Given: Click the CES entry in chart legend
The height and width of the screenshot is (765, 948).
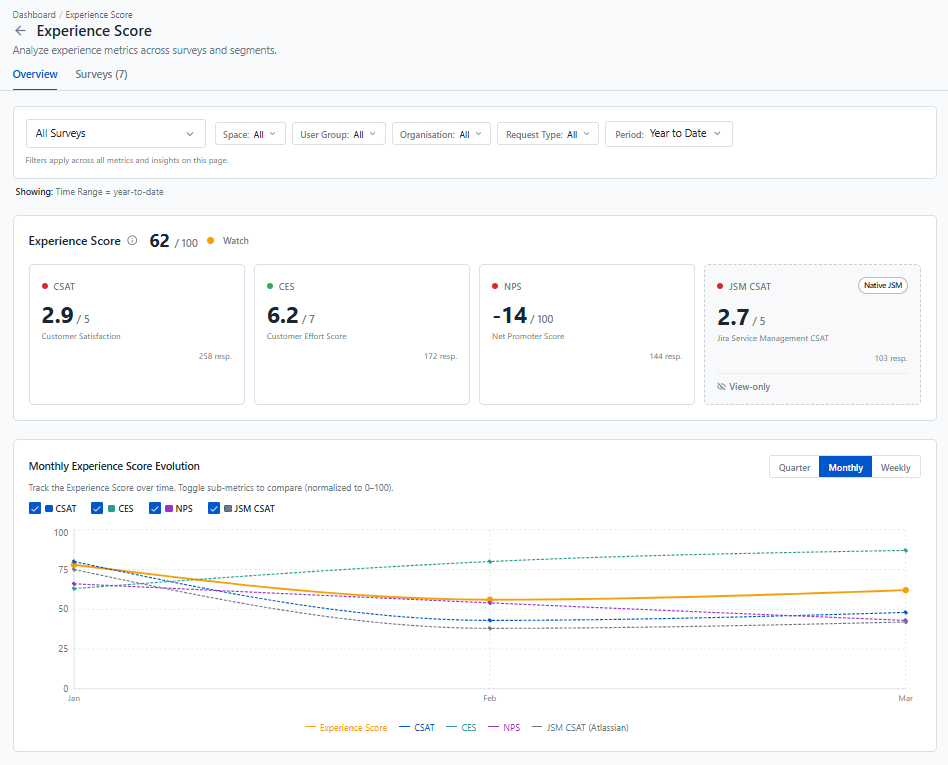Looking at the screenshot, I should click(x=461, y=728).
